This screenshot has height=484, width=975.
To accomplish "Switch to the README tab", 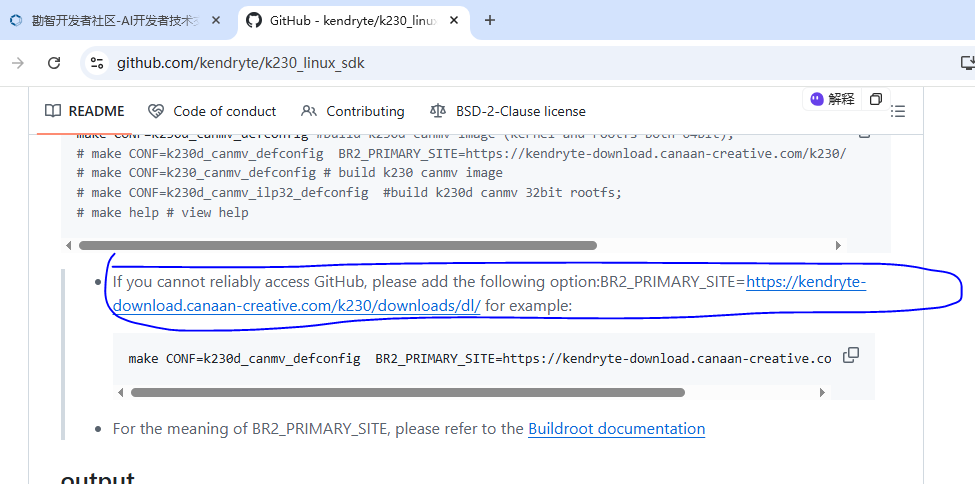I will pyautogui.click(x=85, y=111).
